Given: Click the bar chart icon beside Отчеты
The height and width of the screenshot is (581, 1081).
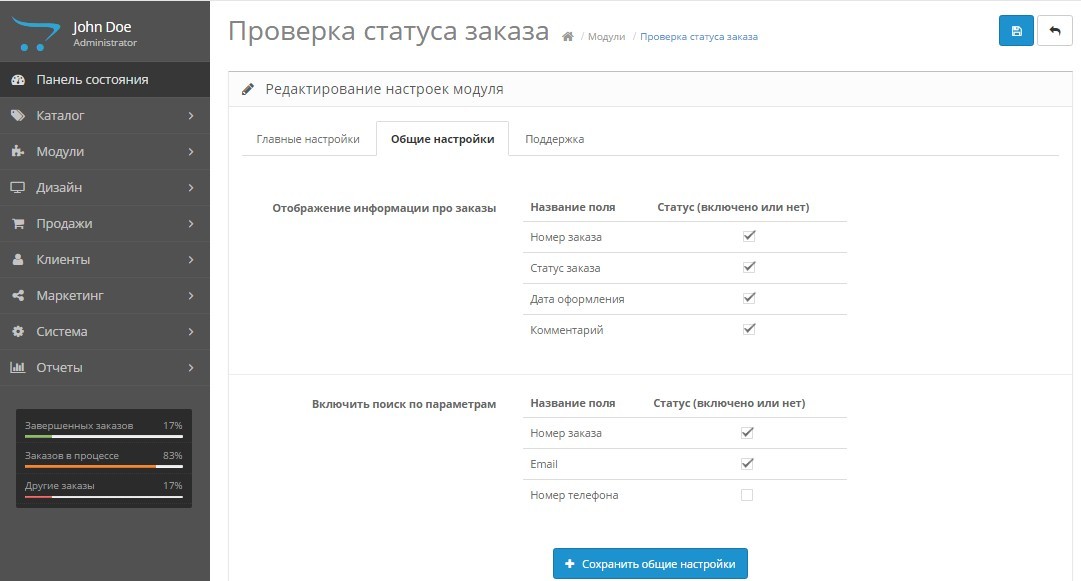Looking at the screenshot, I should click(18, 367).
